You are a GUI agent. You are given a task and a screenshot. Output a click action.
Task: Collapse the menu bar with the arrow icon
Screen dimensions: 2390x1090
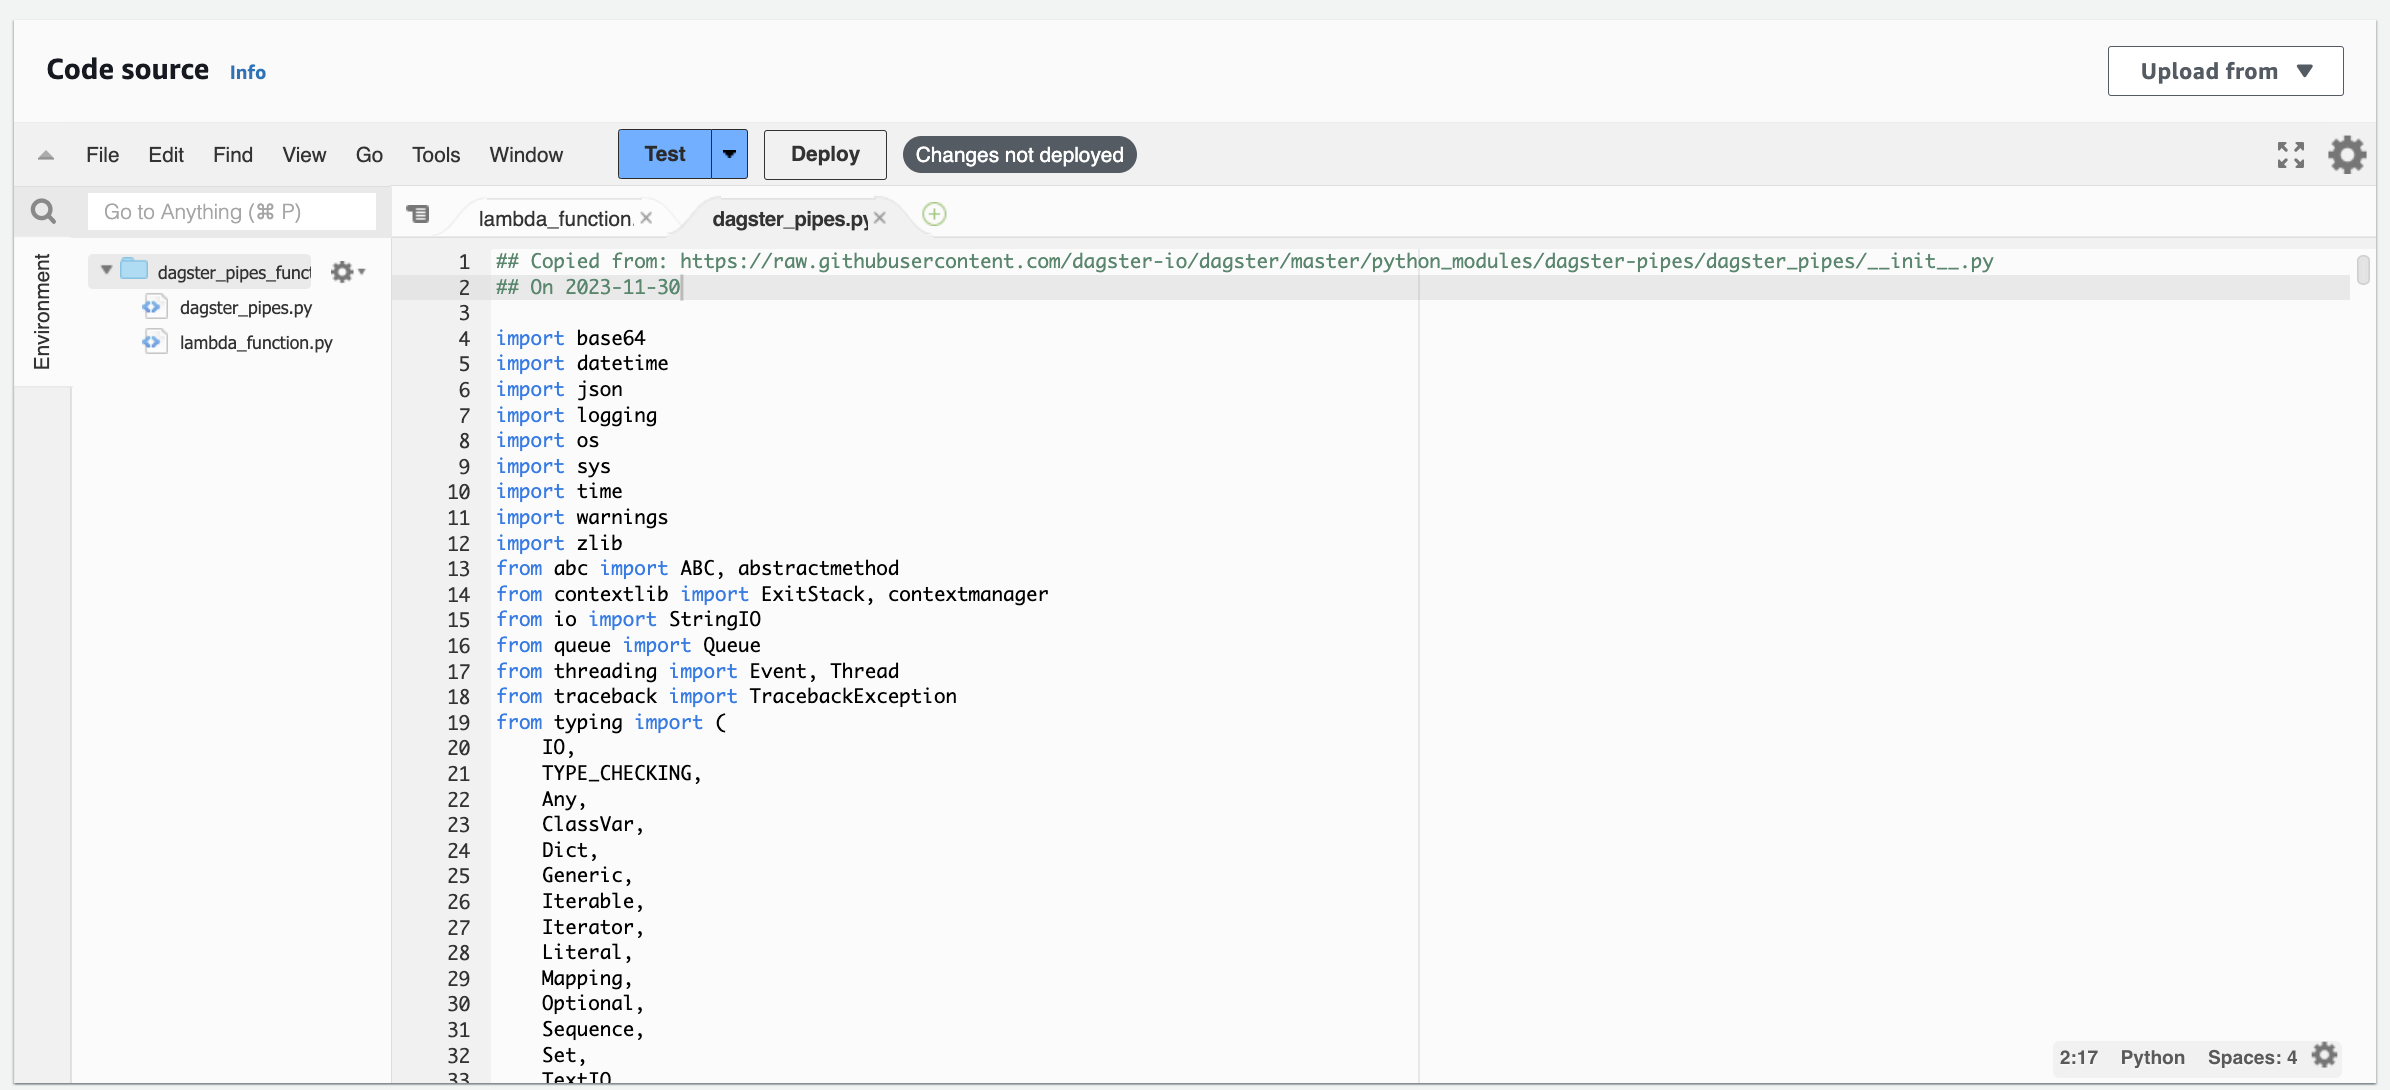coord(44,155)
